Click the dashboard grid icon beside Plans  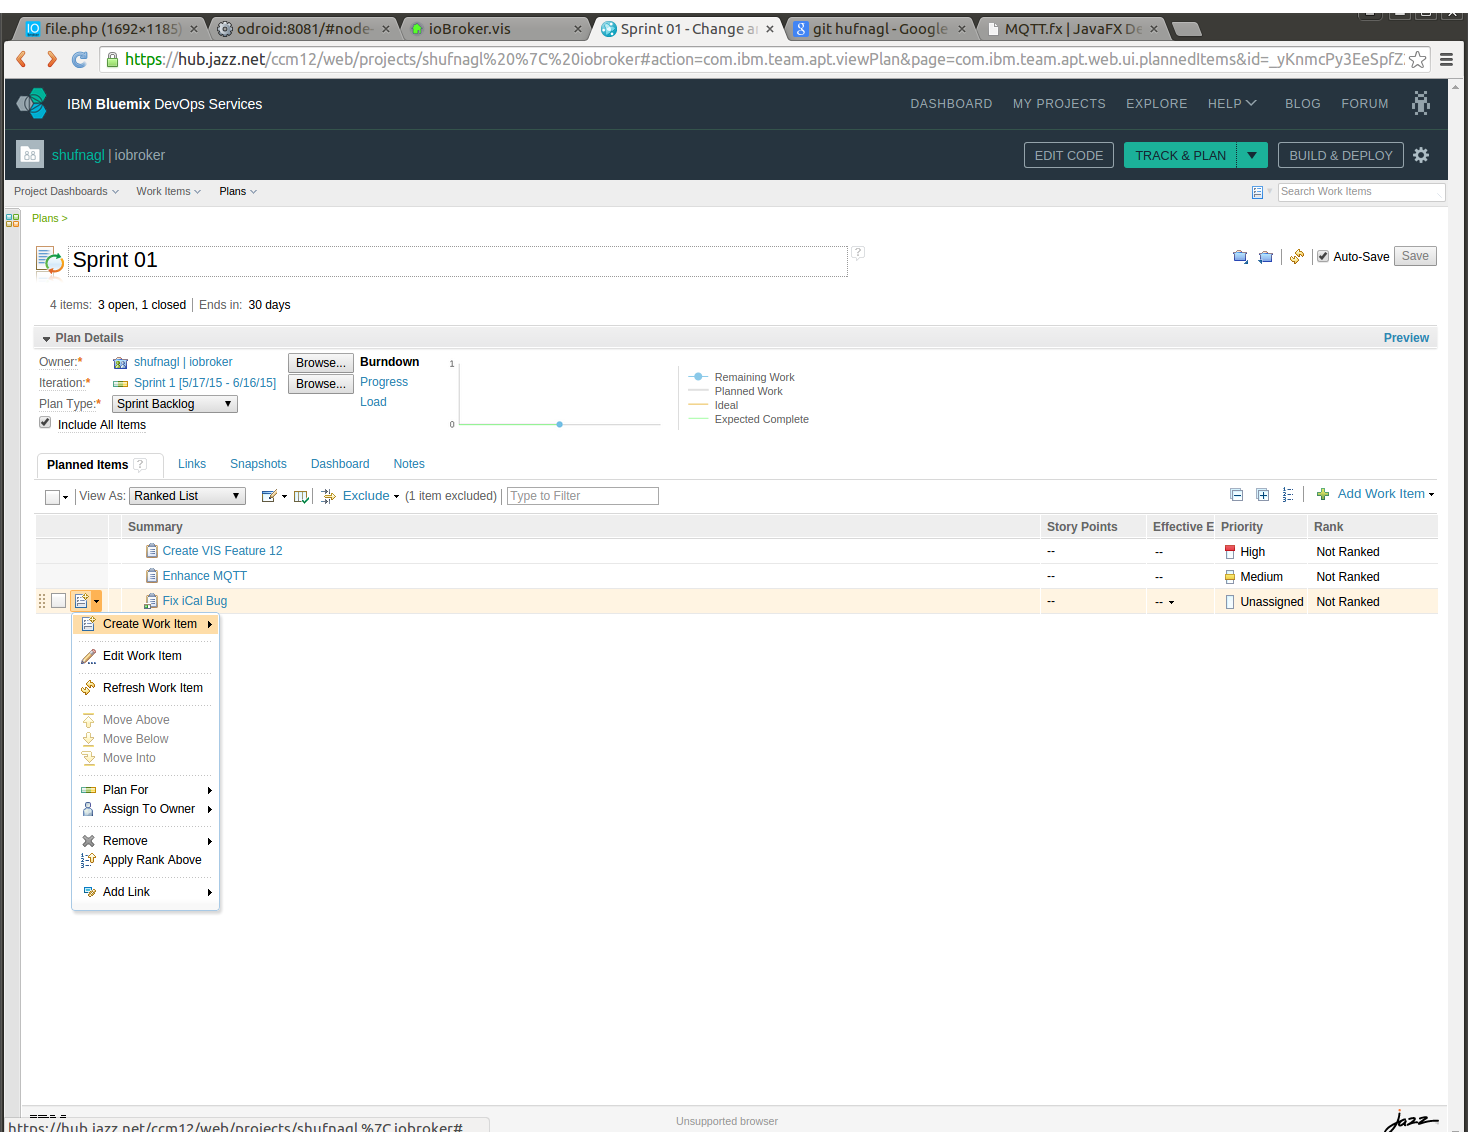[x=13, y=219]
